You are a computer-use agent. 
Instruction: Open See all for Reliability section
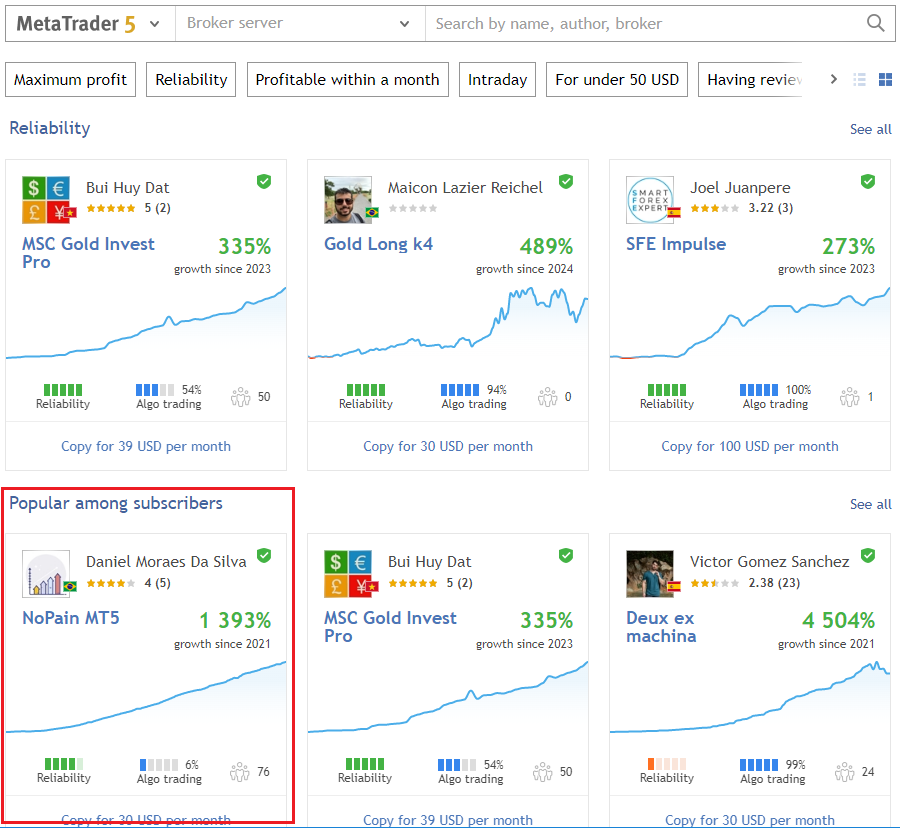pyautogui.click(x=870, y=129)
